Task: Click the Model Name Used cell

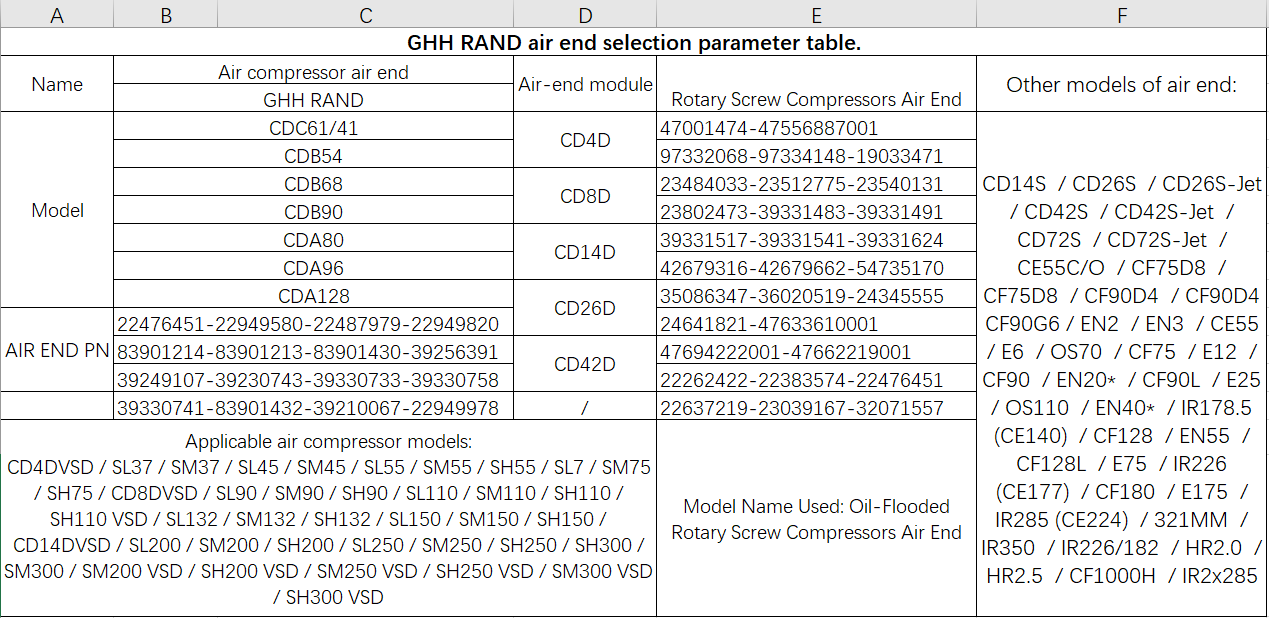Action: (816, 518)
